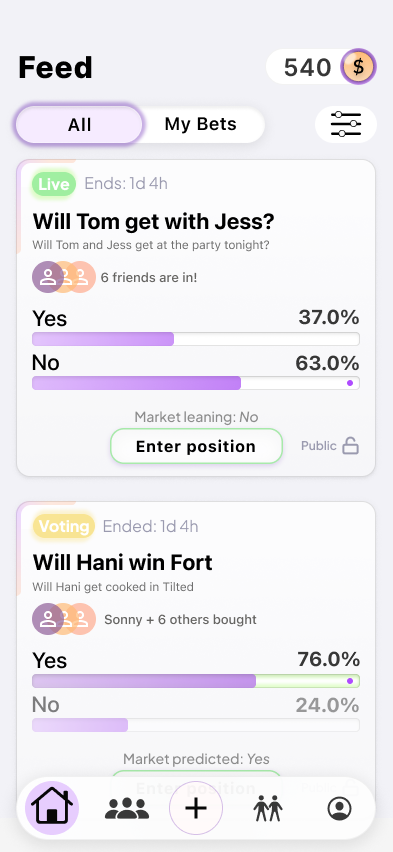Click Enter position on Tom and Jess bet
Screen dimensions: 393x852
point(196,446)
